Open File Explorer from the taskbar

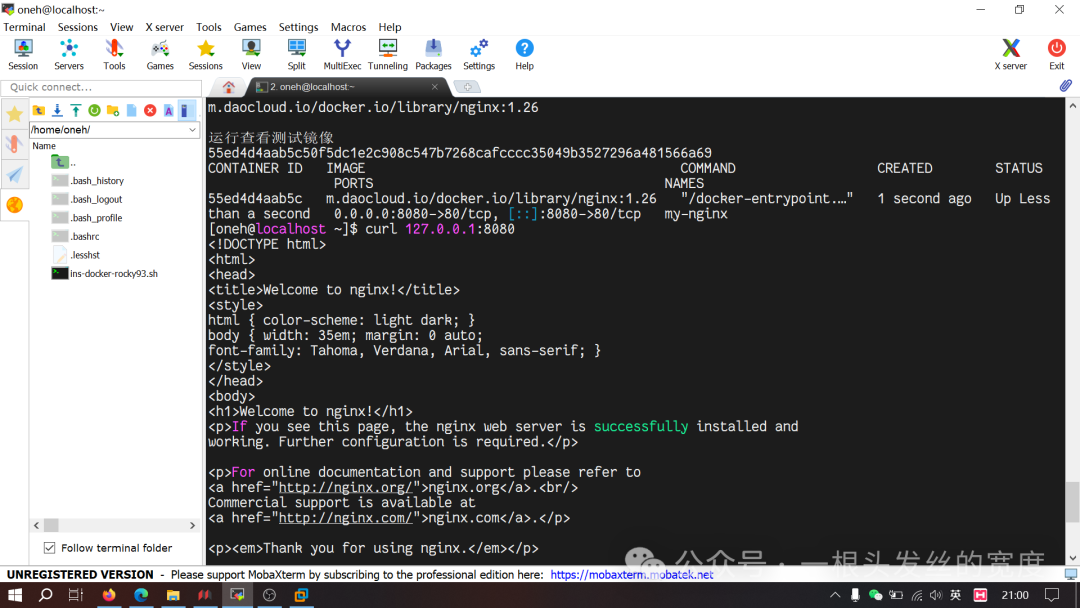tap(173, 595)
